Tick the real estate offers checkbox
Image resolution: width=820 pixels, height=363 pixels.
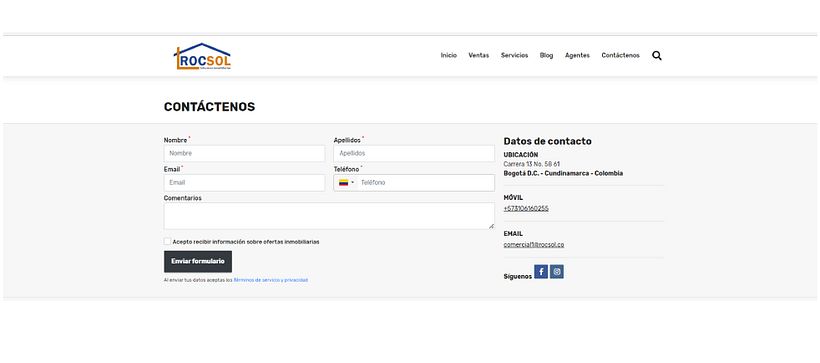pyautogui.click(x=167, y=242)
